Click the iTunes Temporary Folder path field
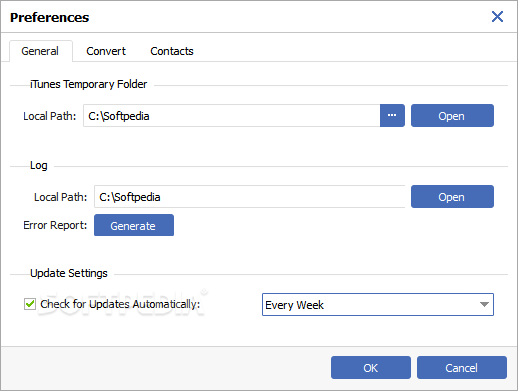This screenshot has height=391, width=518. click(x=232, y=115)
